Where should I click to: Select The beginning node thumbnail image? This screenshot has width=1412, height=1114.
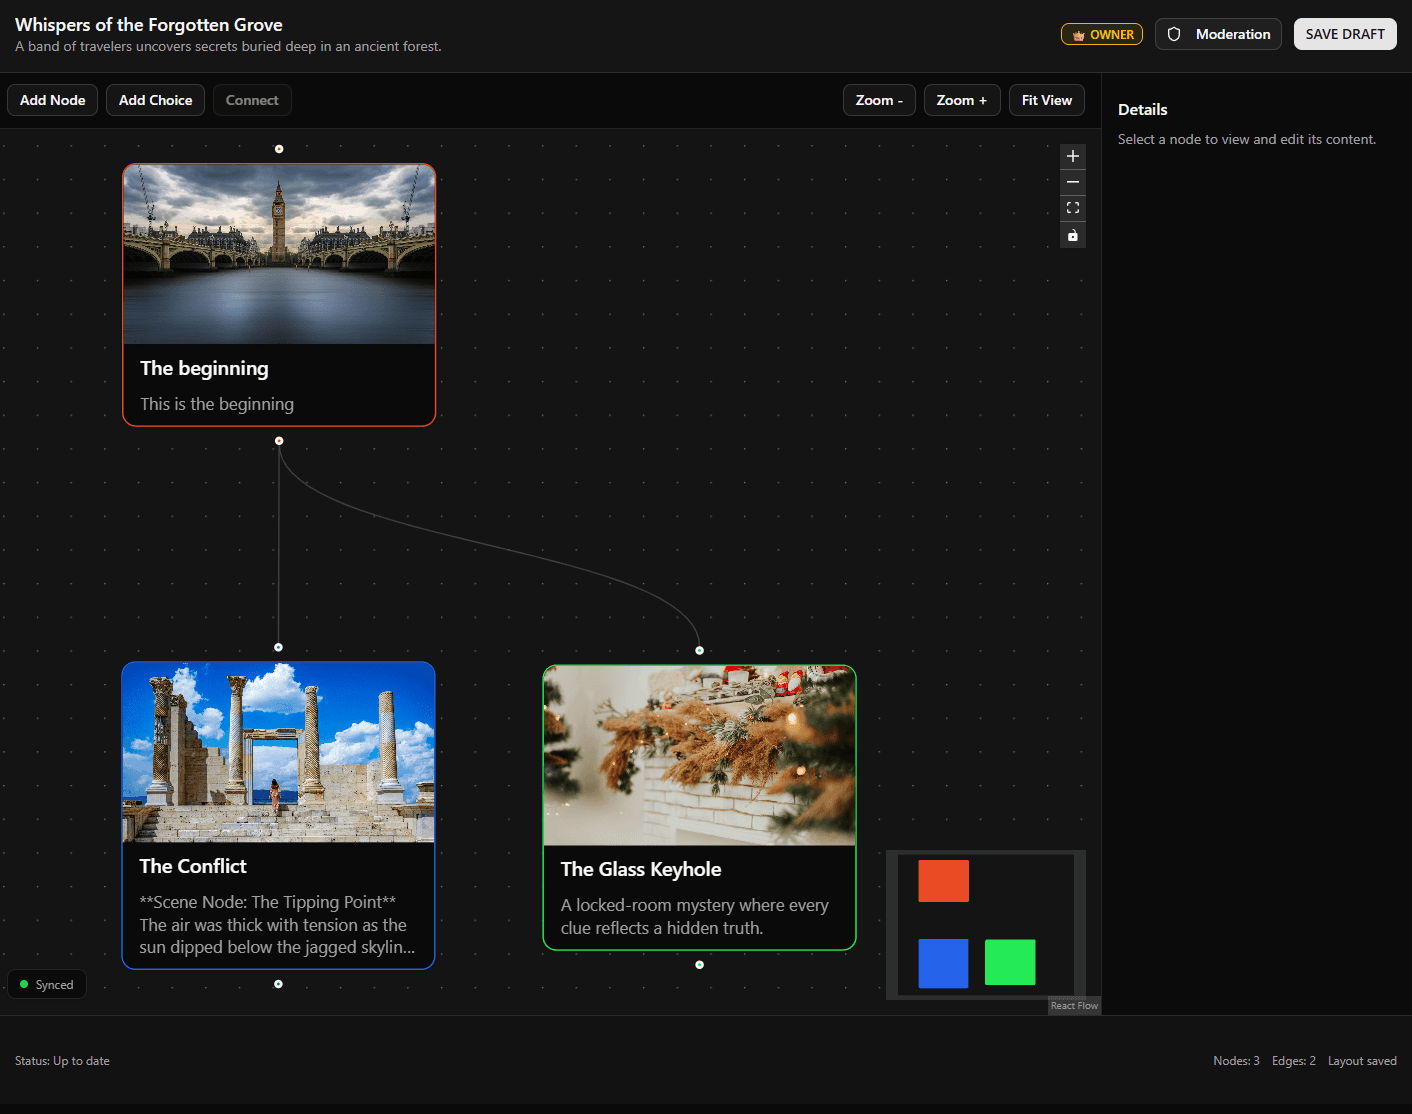(279, 253)
